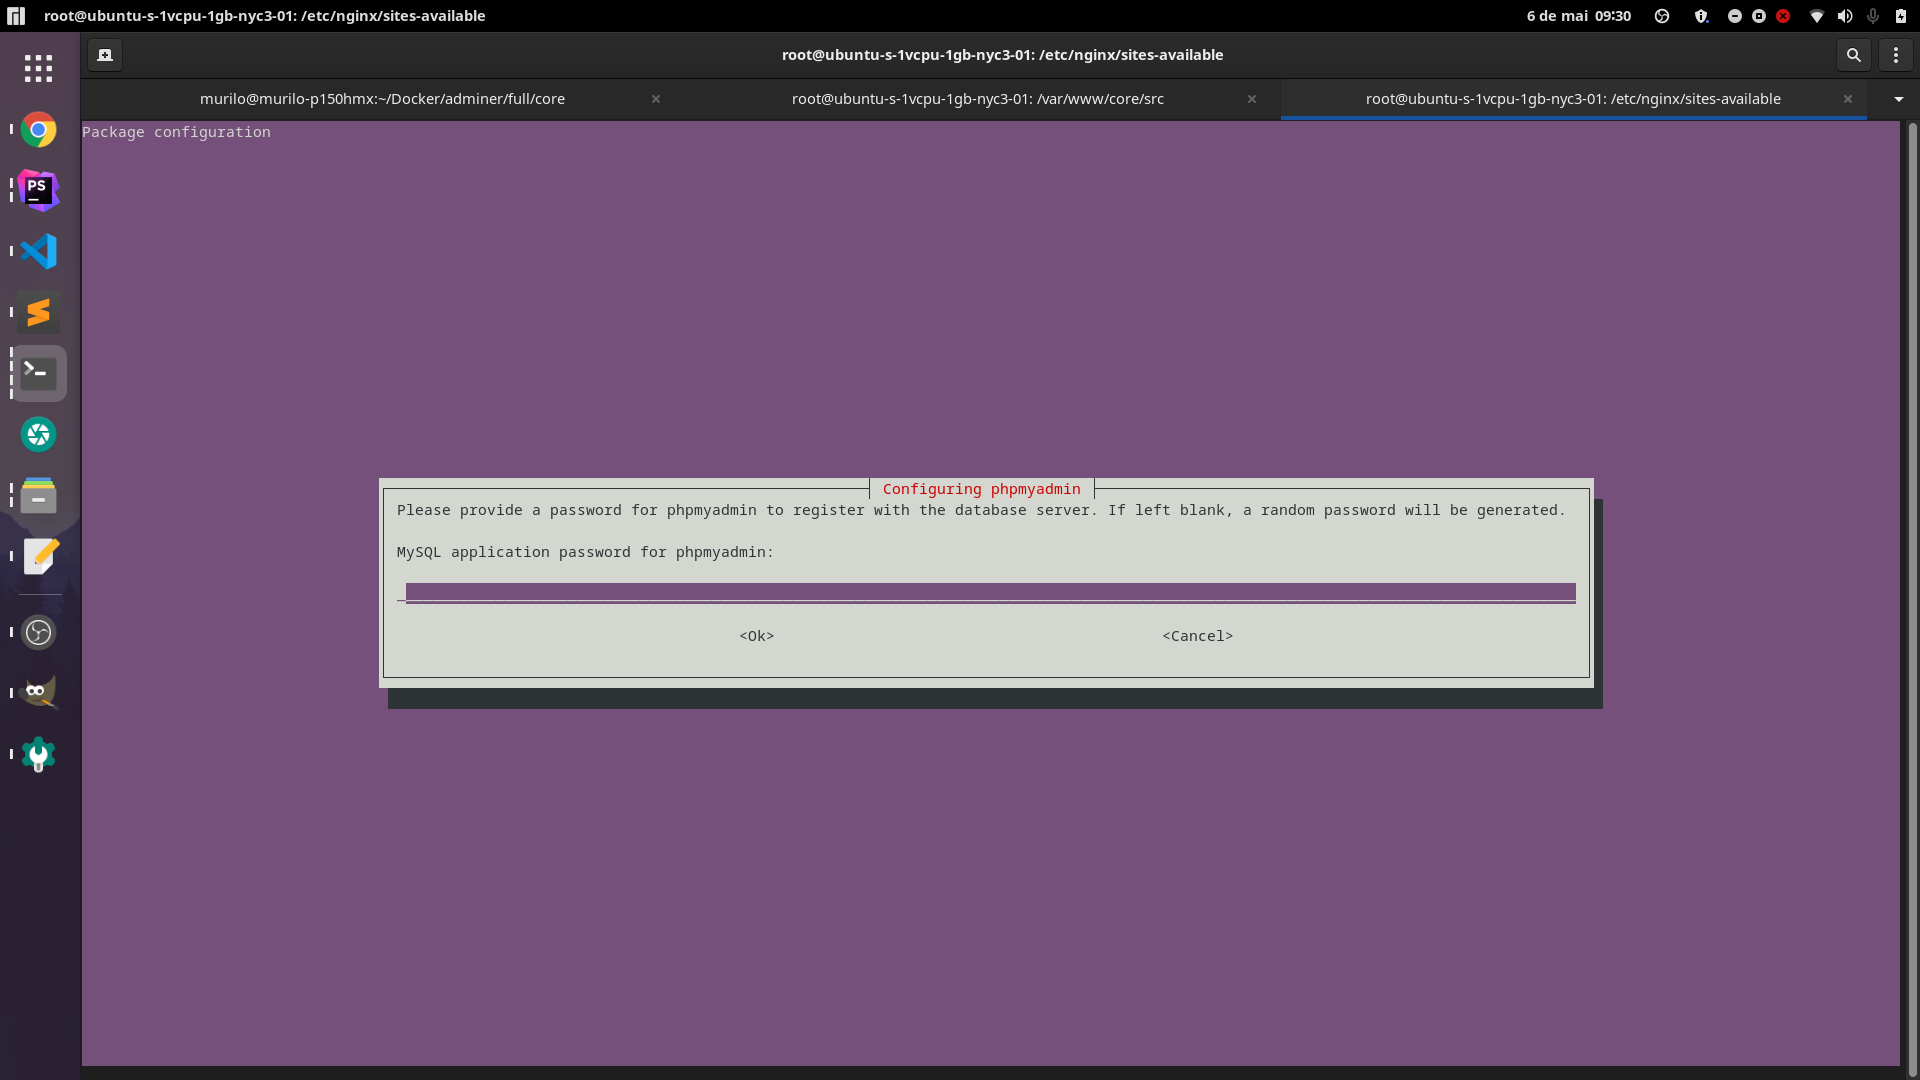Open the shield tray indicator
The image size is (1920, 1080).
tap(1701, 16)
